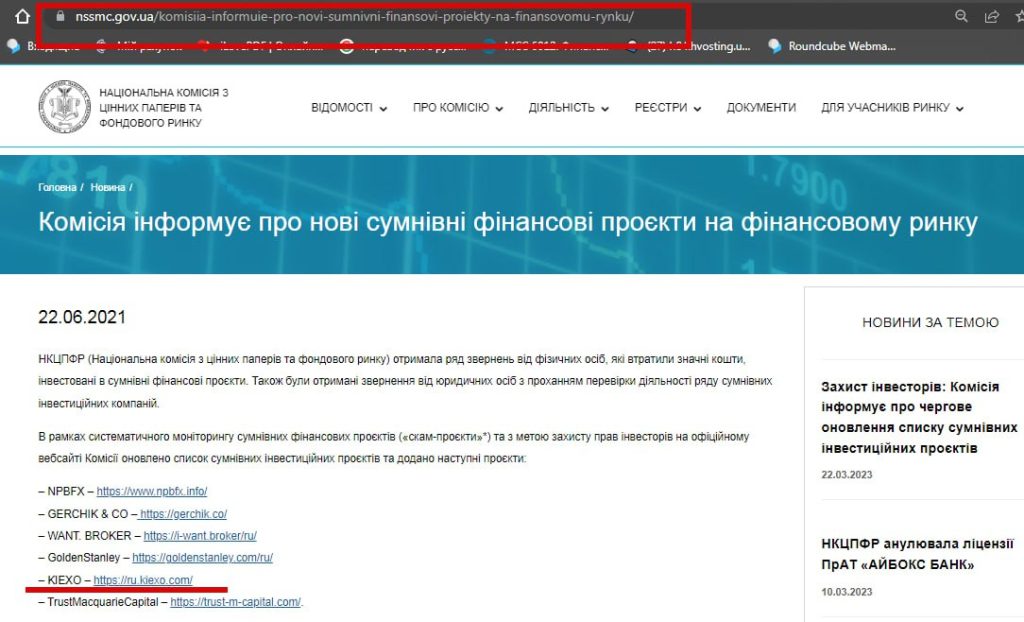Viewport: 1024px width, 622px height.
Task: Open the ДОКУМЕНТИ menu item
Action: tap(761, 108)
